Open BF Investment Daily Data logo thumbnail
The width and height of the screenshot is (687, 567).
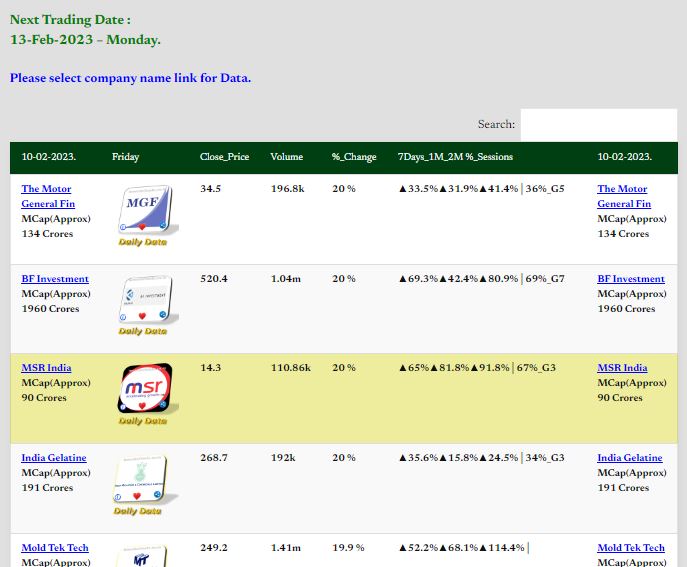tap(146, 305)
